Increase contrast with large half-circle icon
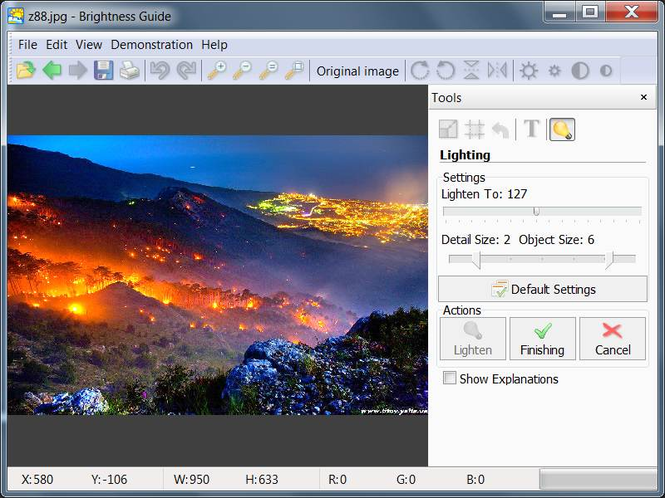Viewport: 665px width, 498px height. tap(580, 70)
